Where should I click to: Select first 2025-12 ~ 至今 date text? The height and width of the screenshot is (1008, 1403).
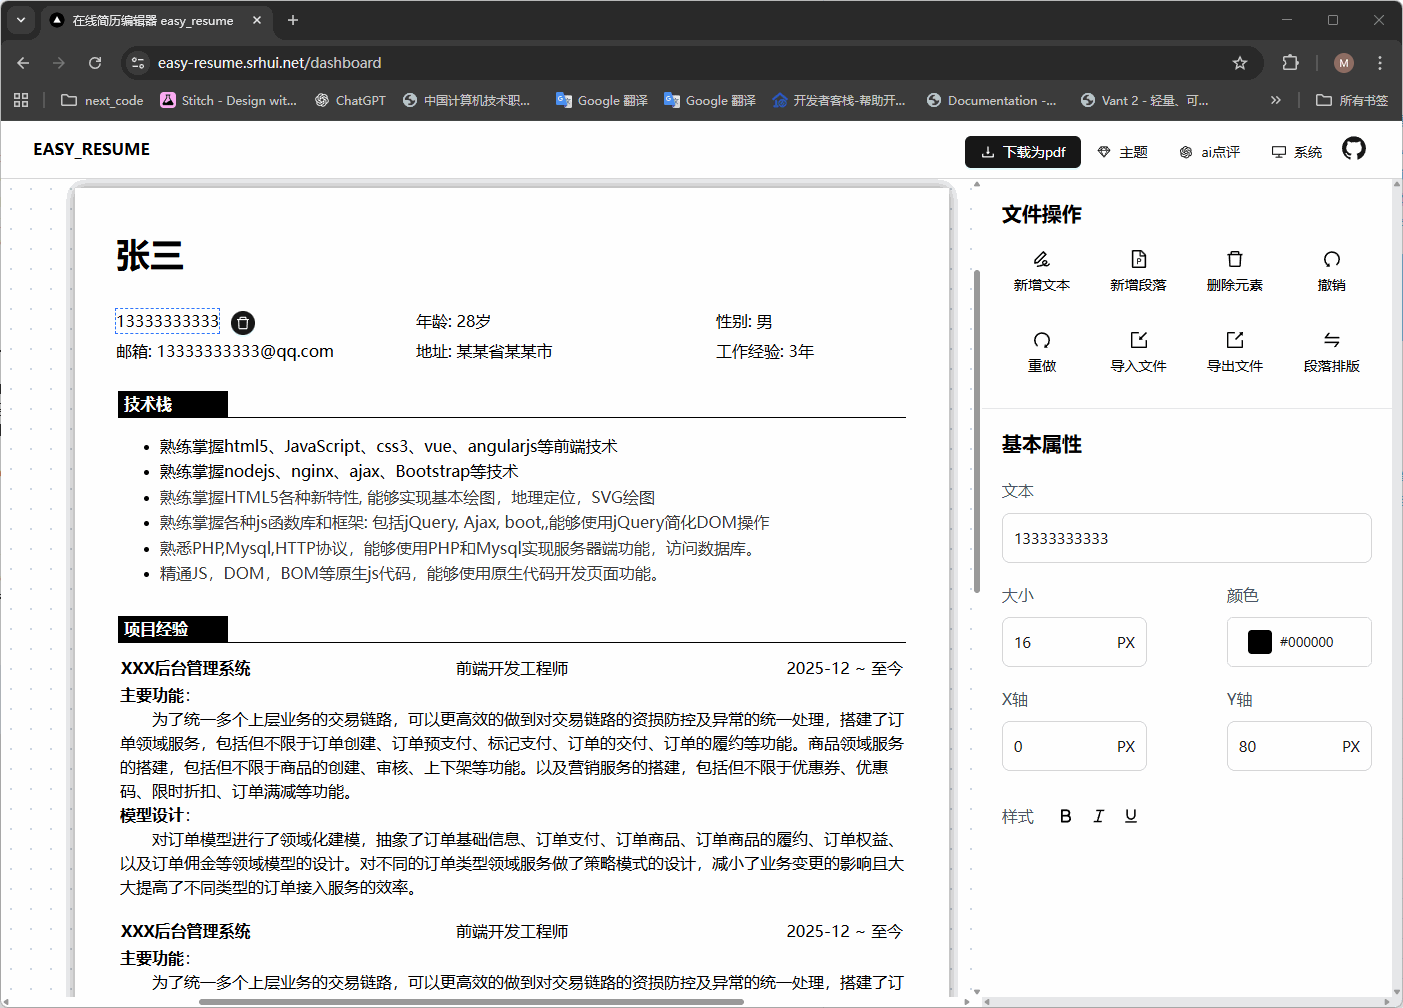tap(844, 668)
